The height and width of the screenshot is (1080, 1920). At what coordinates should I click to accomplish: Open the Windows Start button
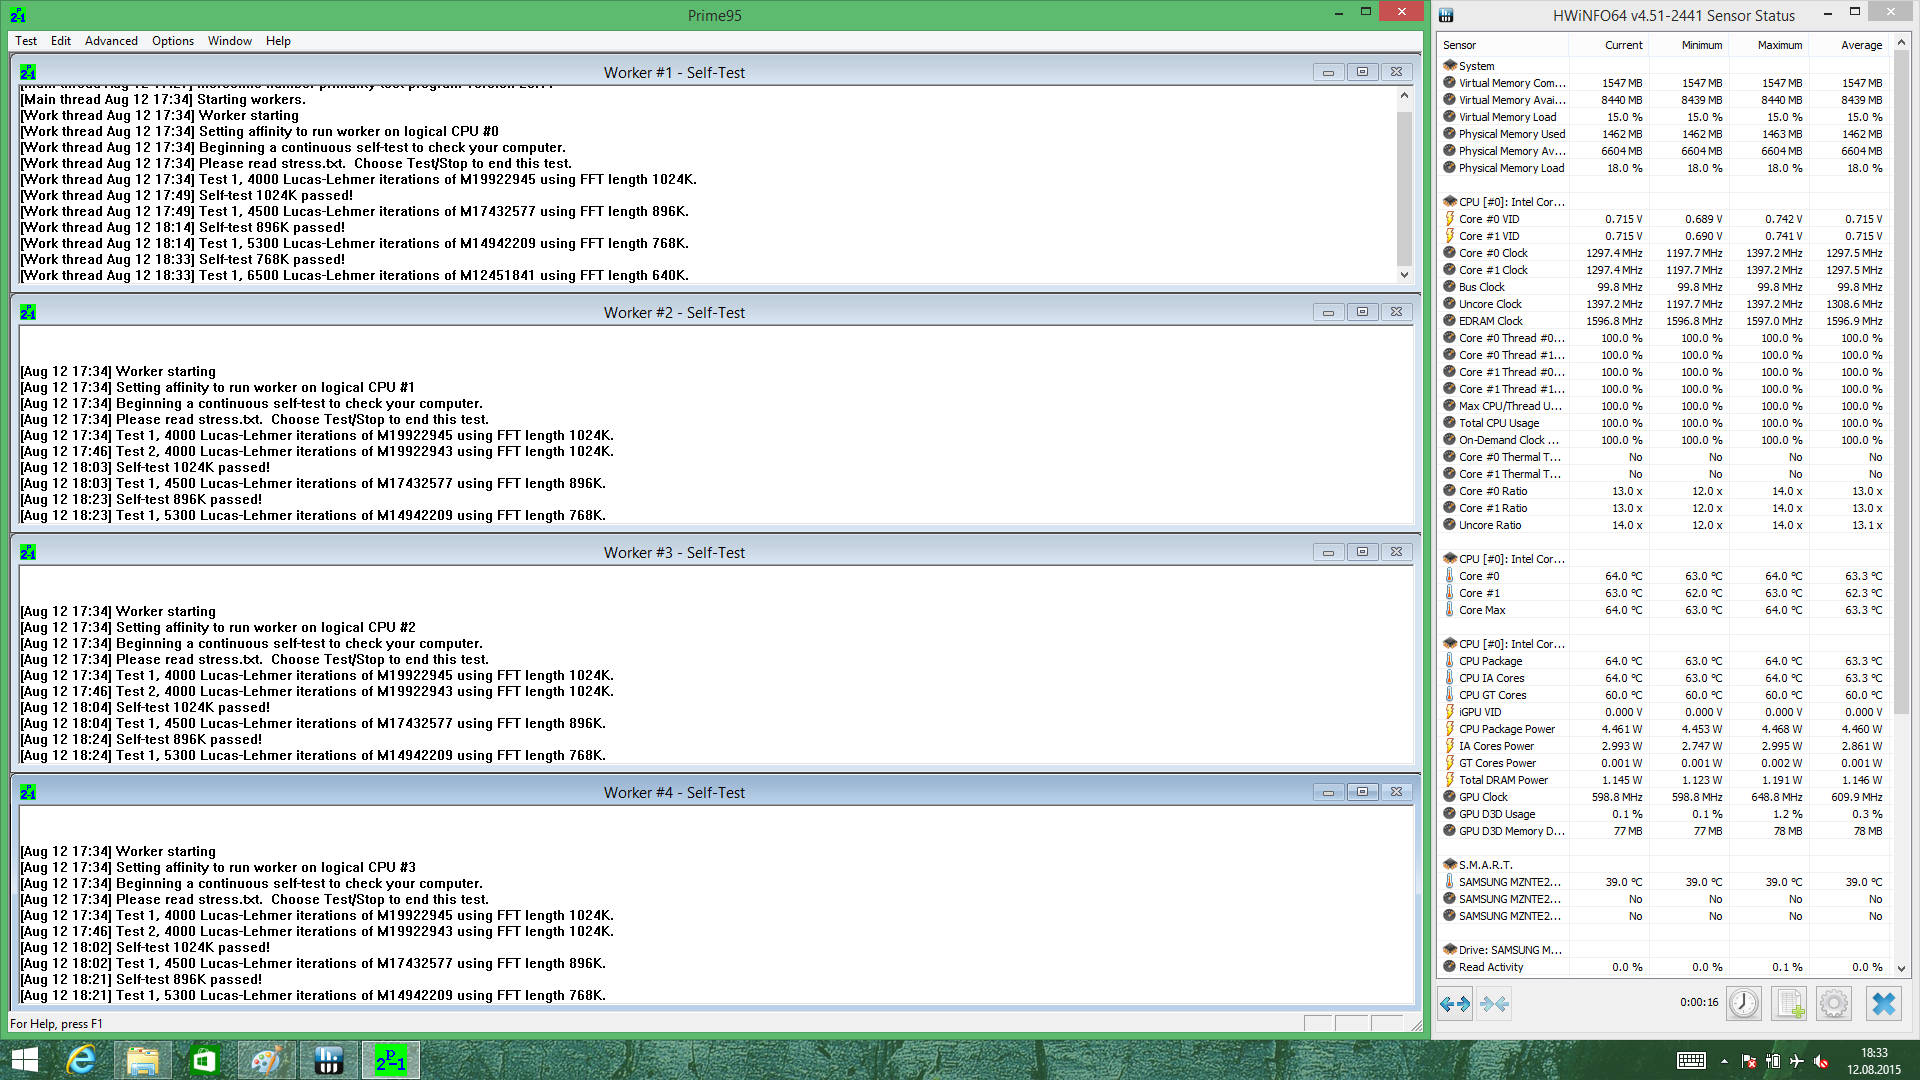click(24, 1060)
